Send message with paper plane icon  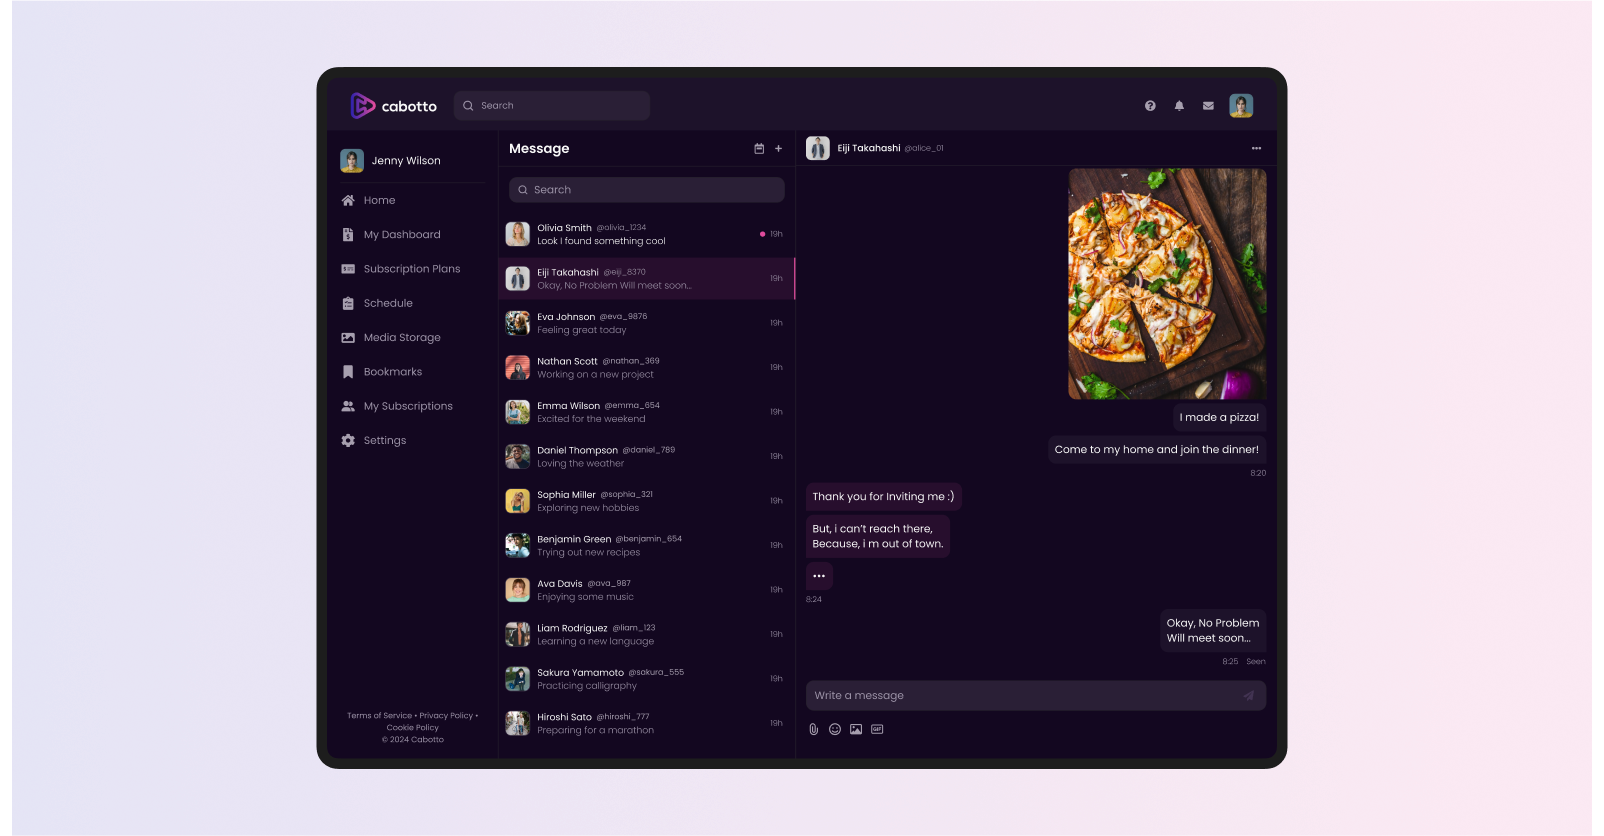[x=1248, y=696]
